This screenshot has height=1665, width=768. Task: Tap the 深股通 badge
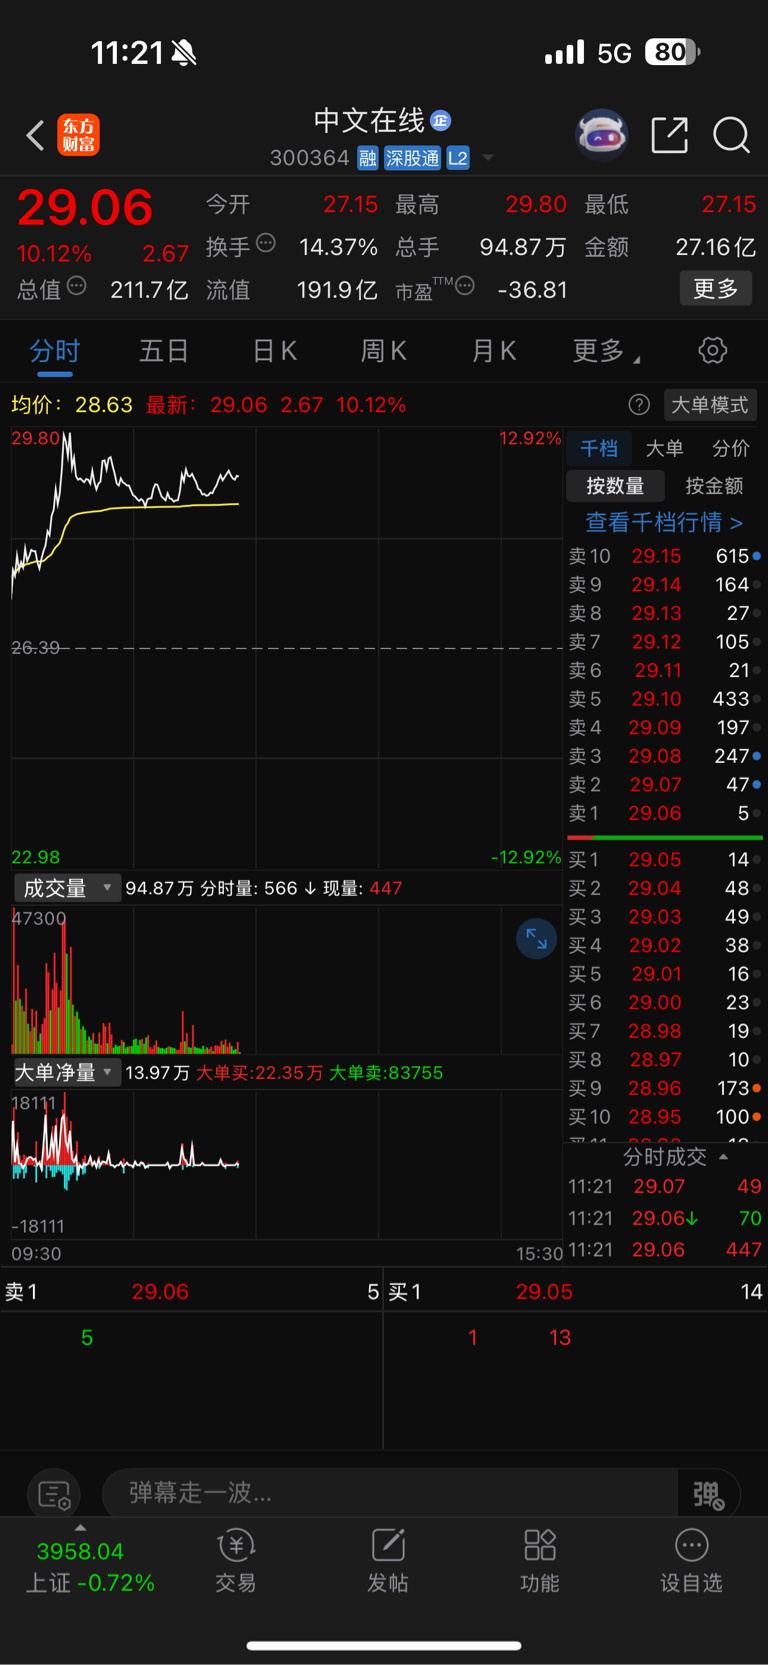413,158
